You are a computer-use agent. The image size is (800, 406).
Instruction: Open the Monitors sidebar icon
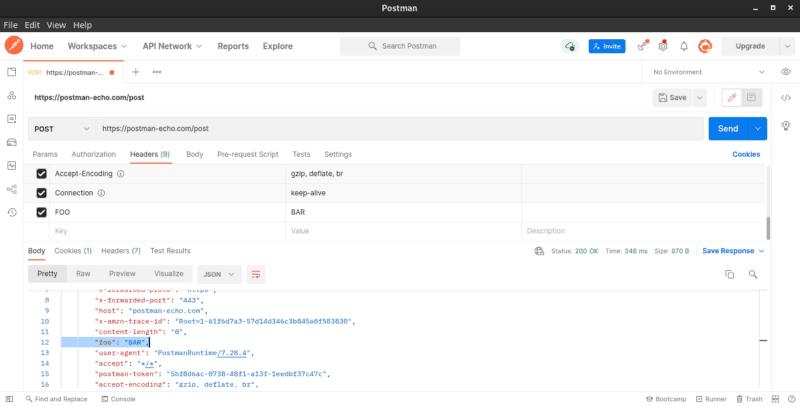11,166
